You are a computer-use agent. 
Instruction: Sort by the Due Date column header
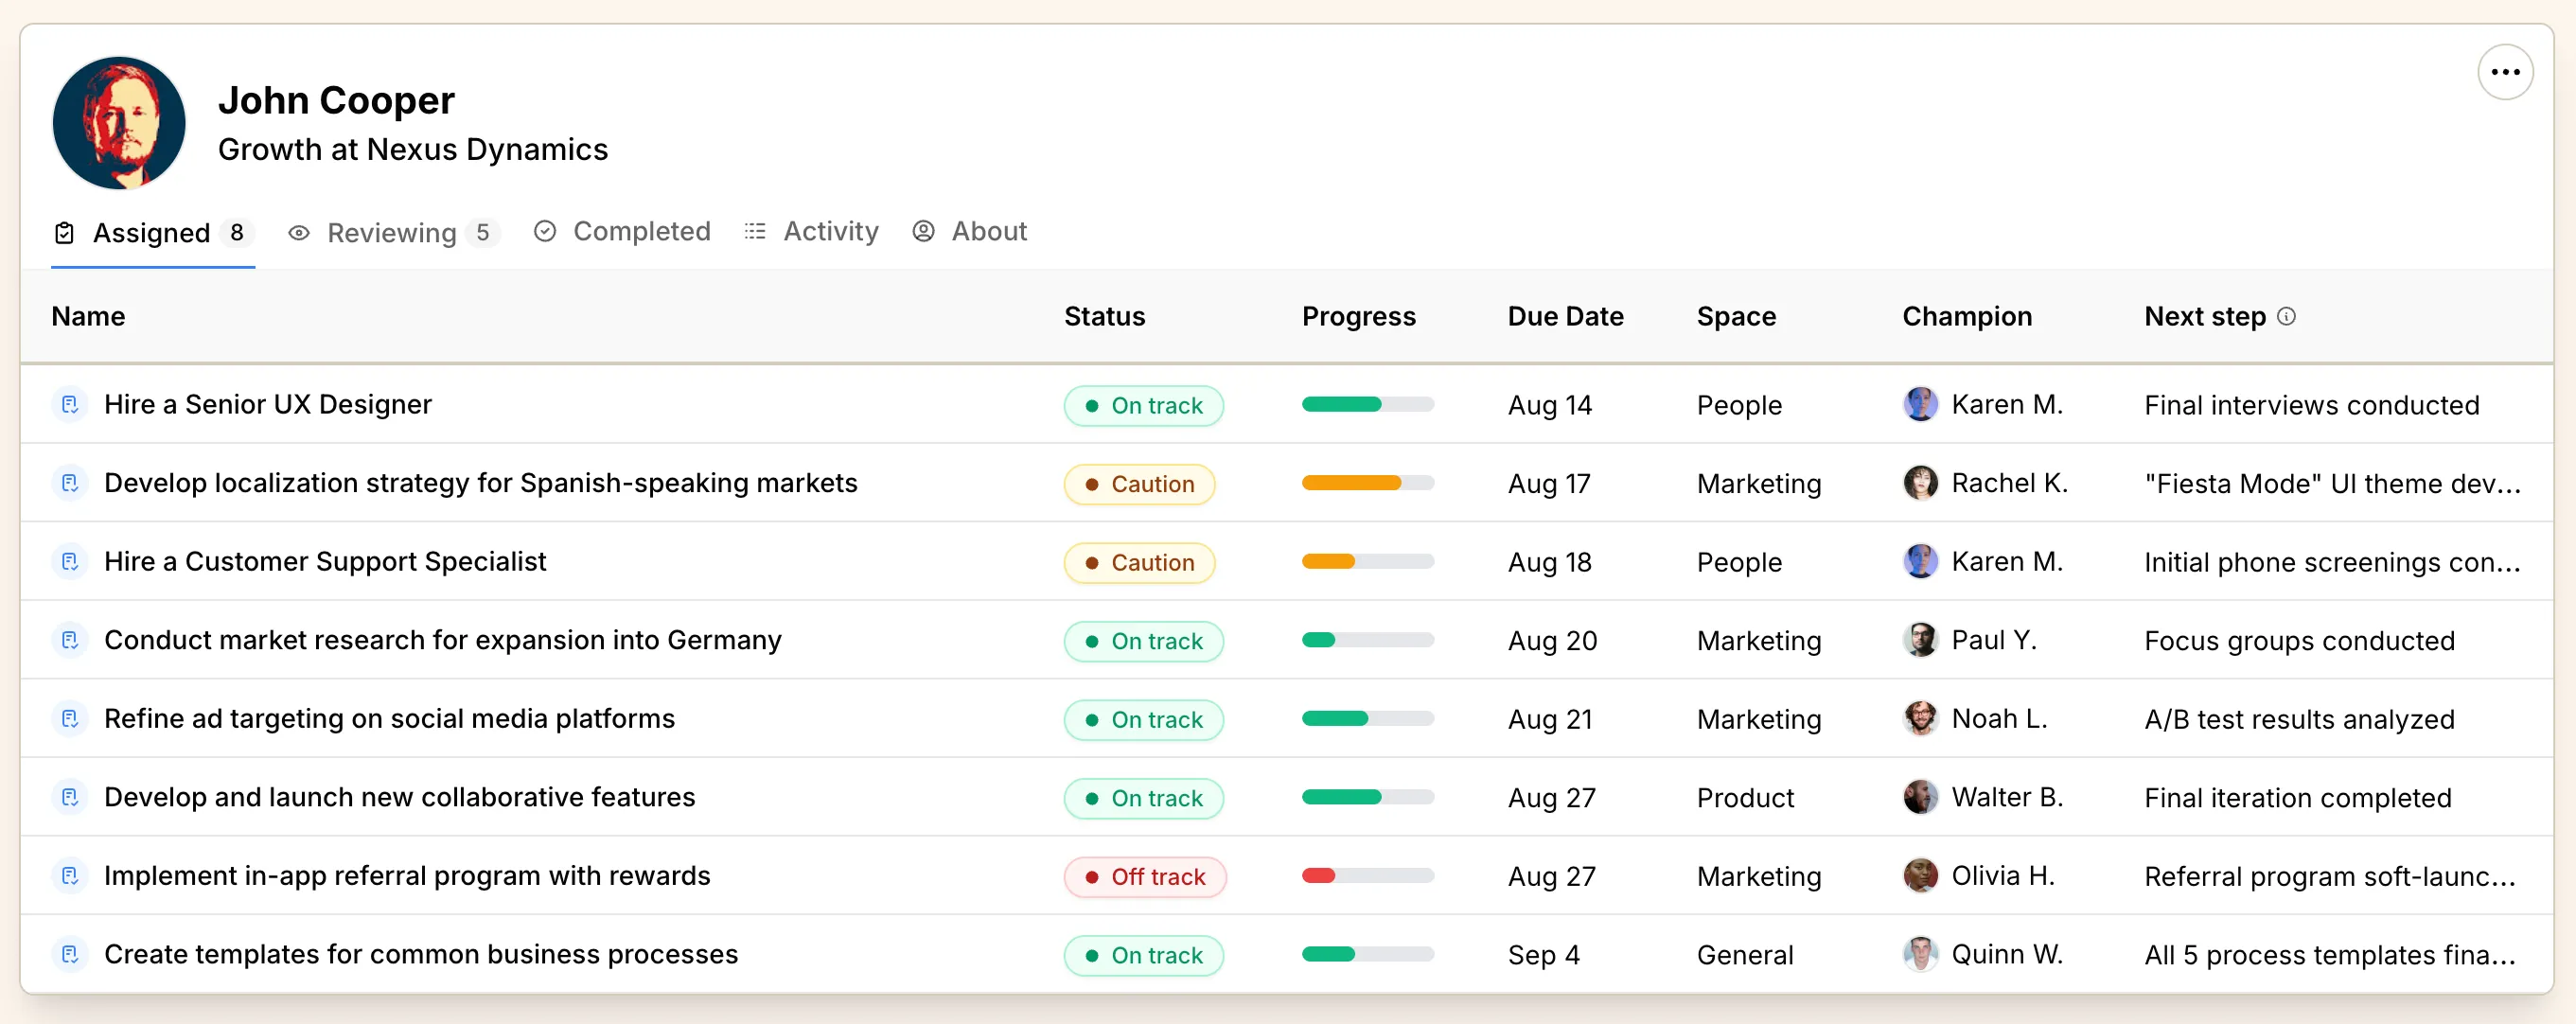point(1565,316)
